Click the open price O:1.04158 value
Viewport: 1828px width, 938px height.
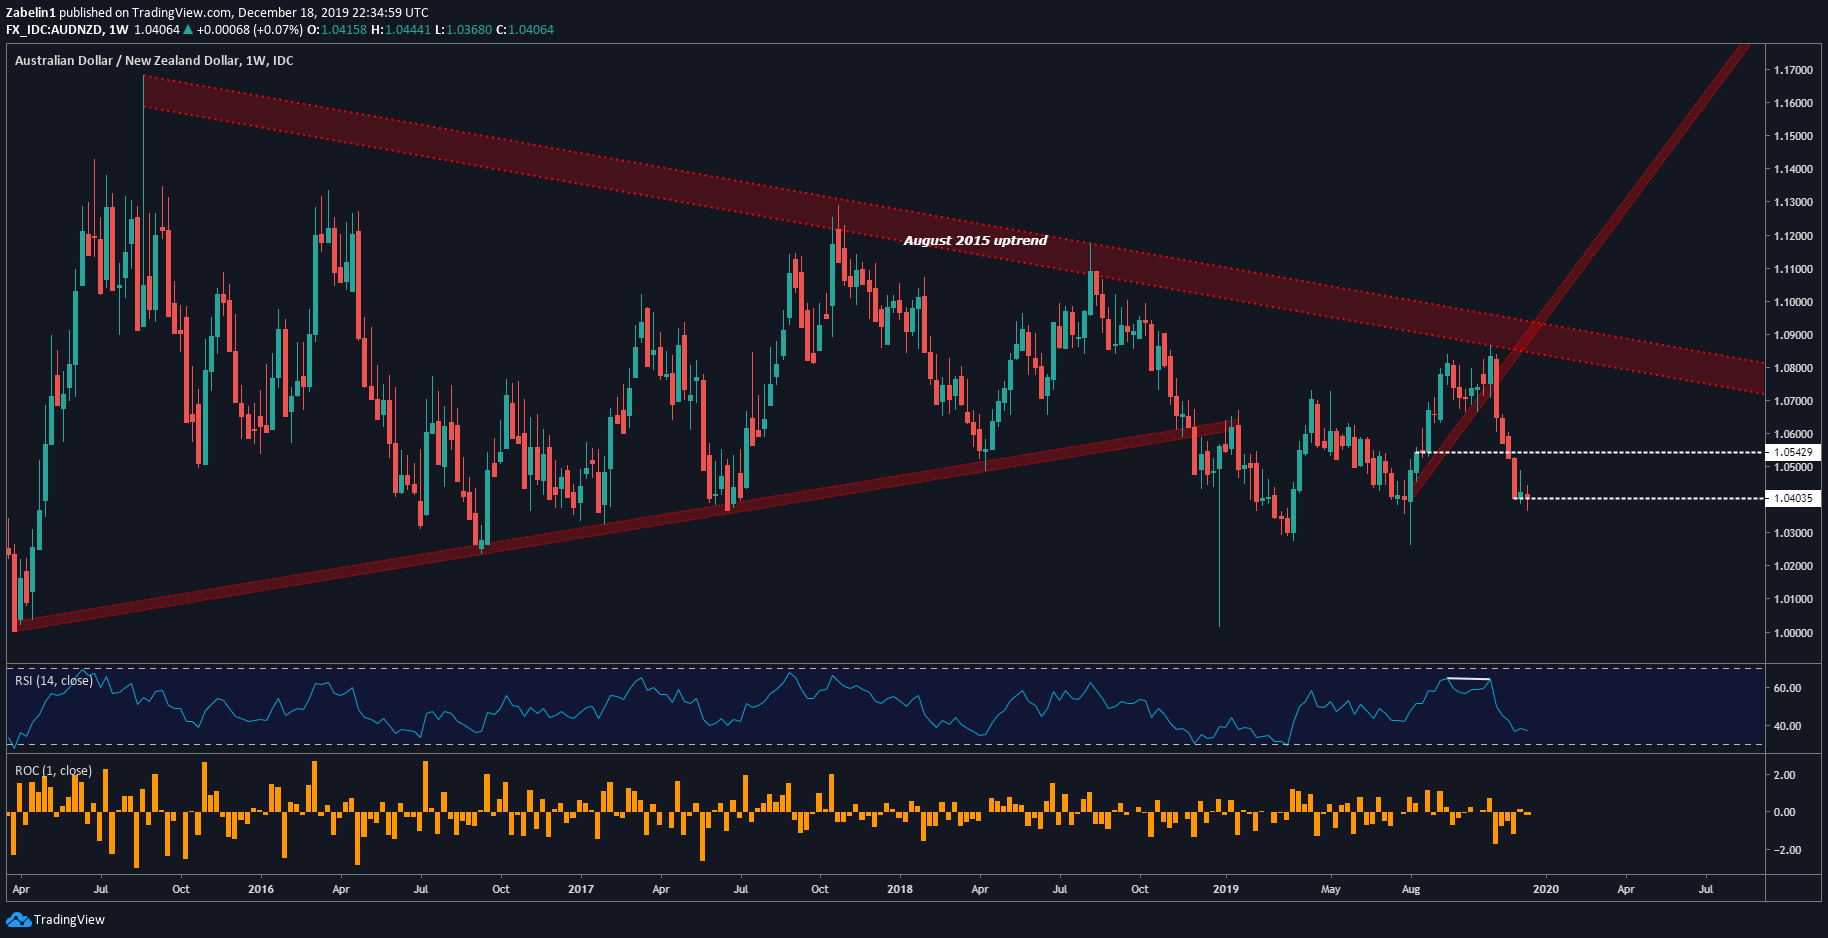337,29
